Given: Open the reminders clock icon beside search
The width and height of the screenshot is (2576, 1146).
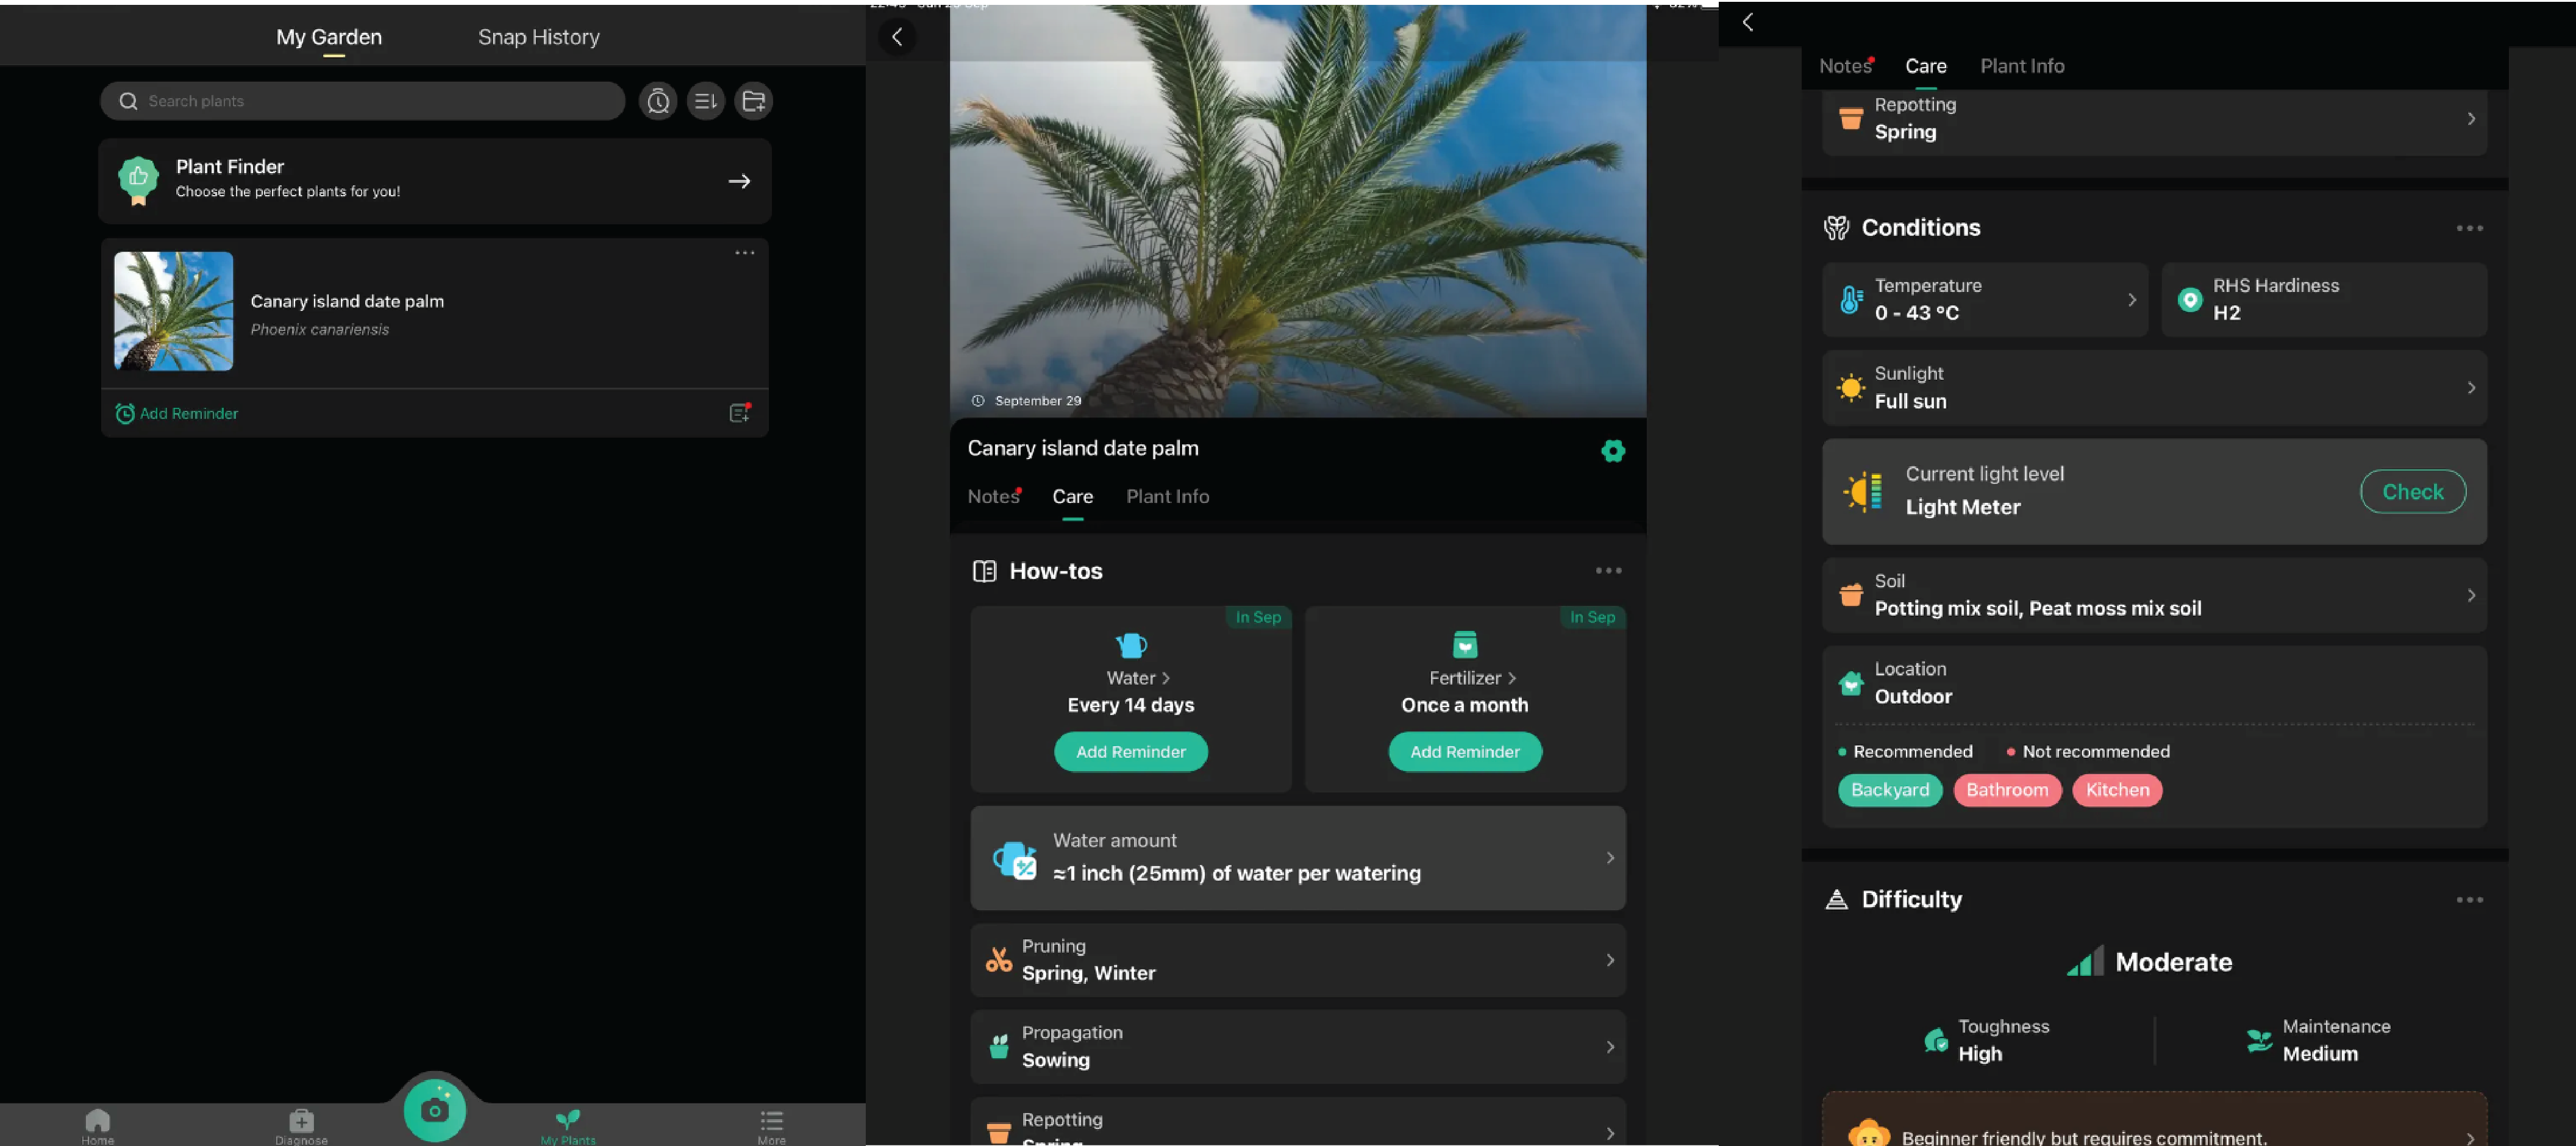Looking at the screenshot, I should click(658, 101).
